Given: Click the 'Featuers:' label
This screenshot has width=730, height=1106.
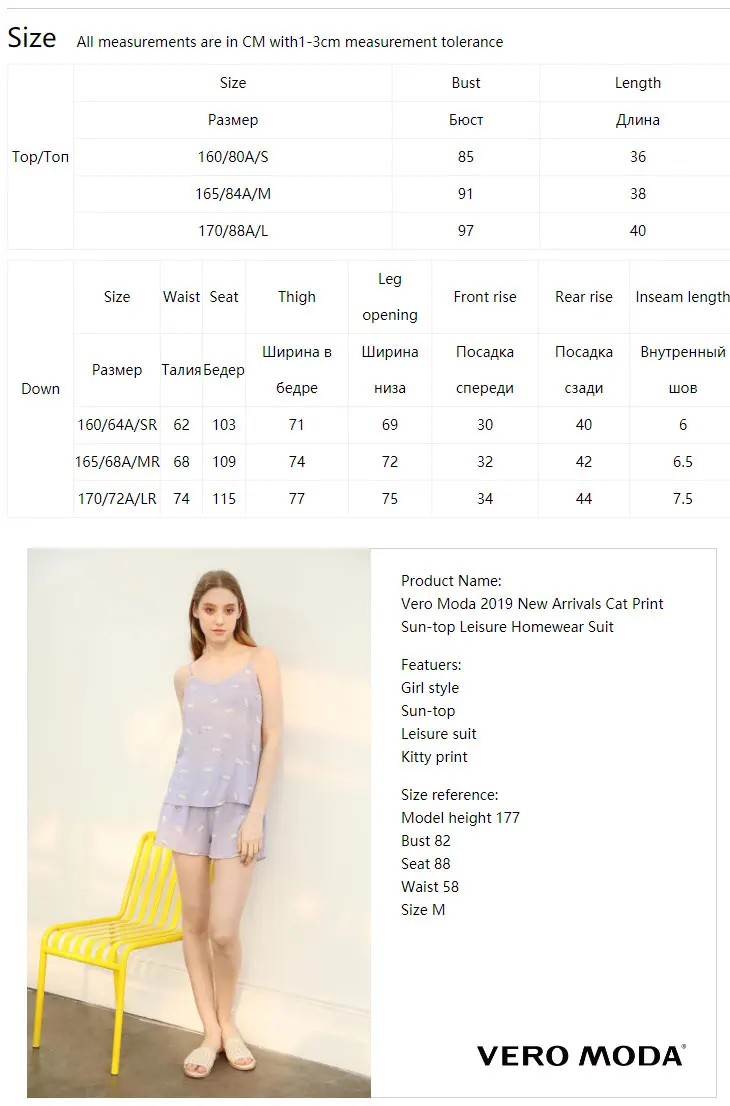Looking at the screenshot, I should [431, 664].
